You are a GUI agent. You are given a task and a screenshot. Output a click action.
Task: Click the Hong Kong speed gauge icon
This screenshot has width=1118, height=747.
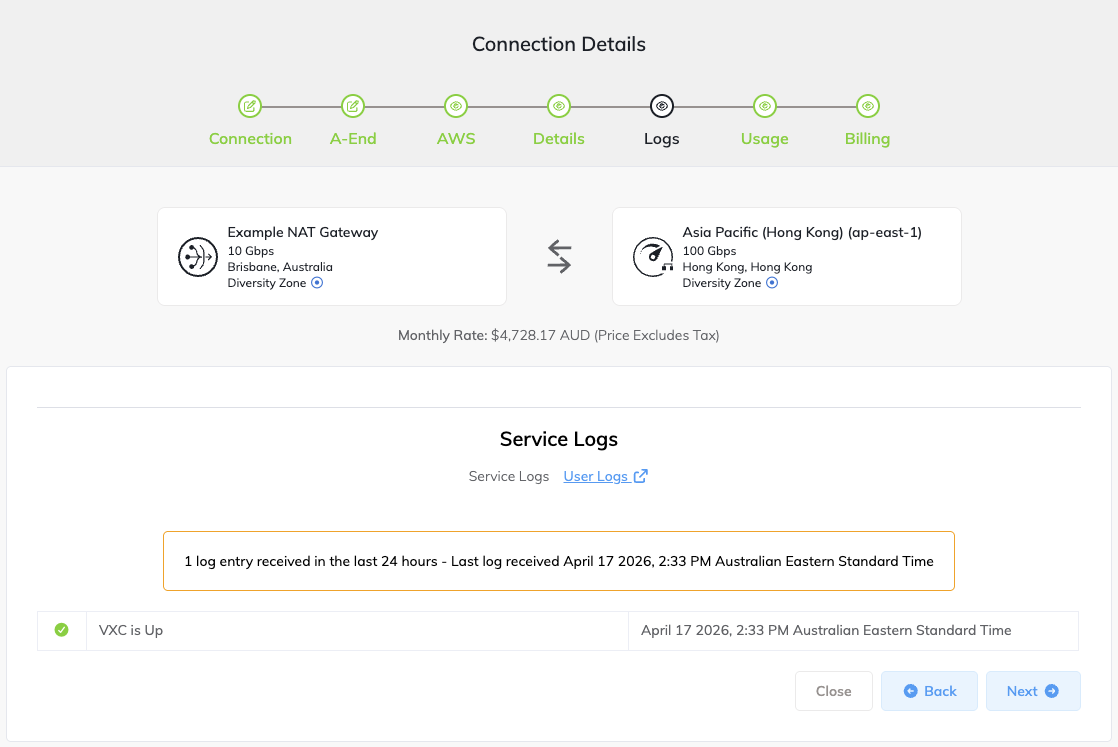point(653,257)
